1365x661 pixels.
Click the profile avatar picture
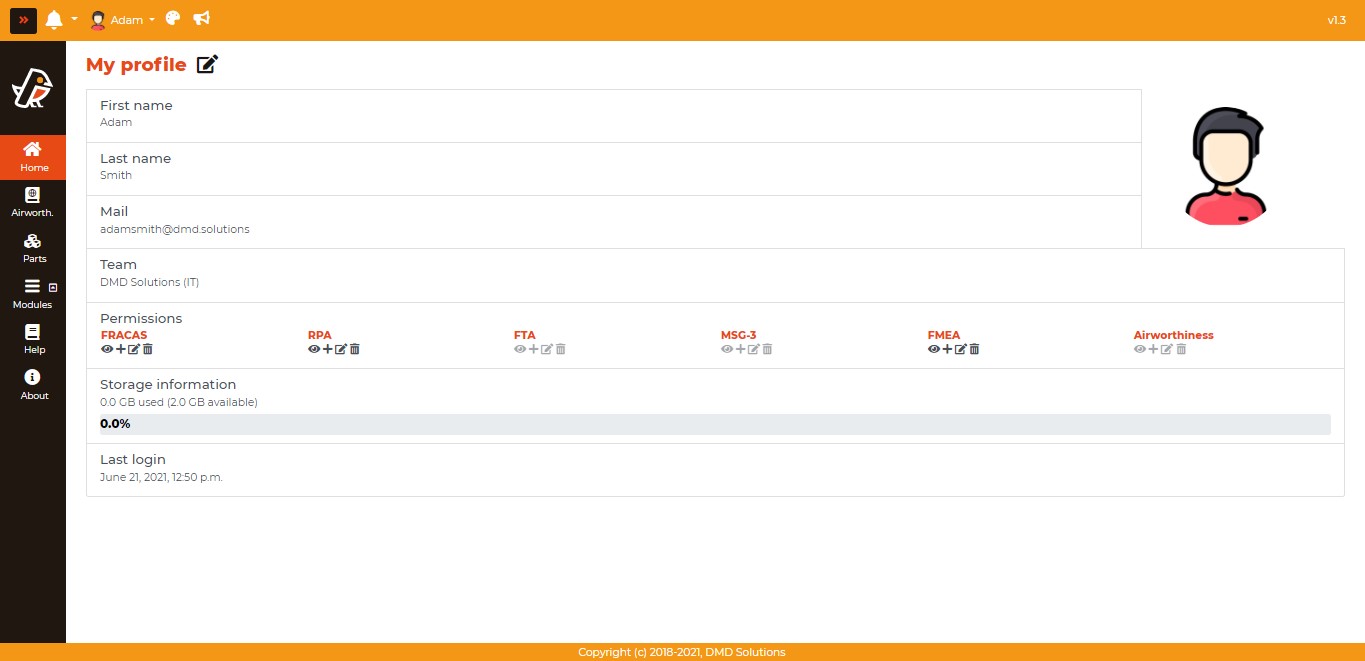1225,166
